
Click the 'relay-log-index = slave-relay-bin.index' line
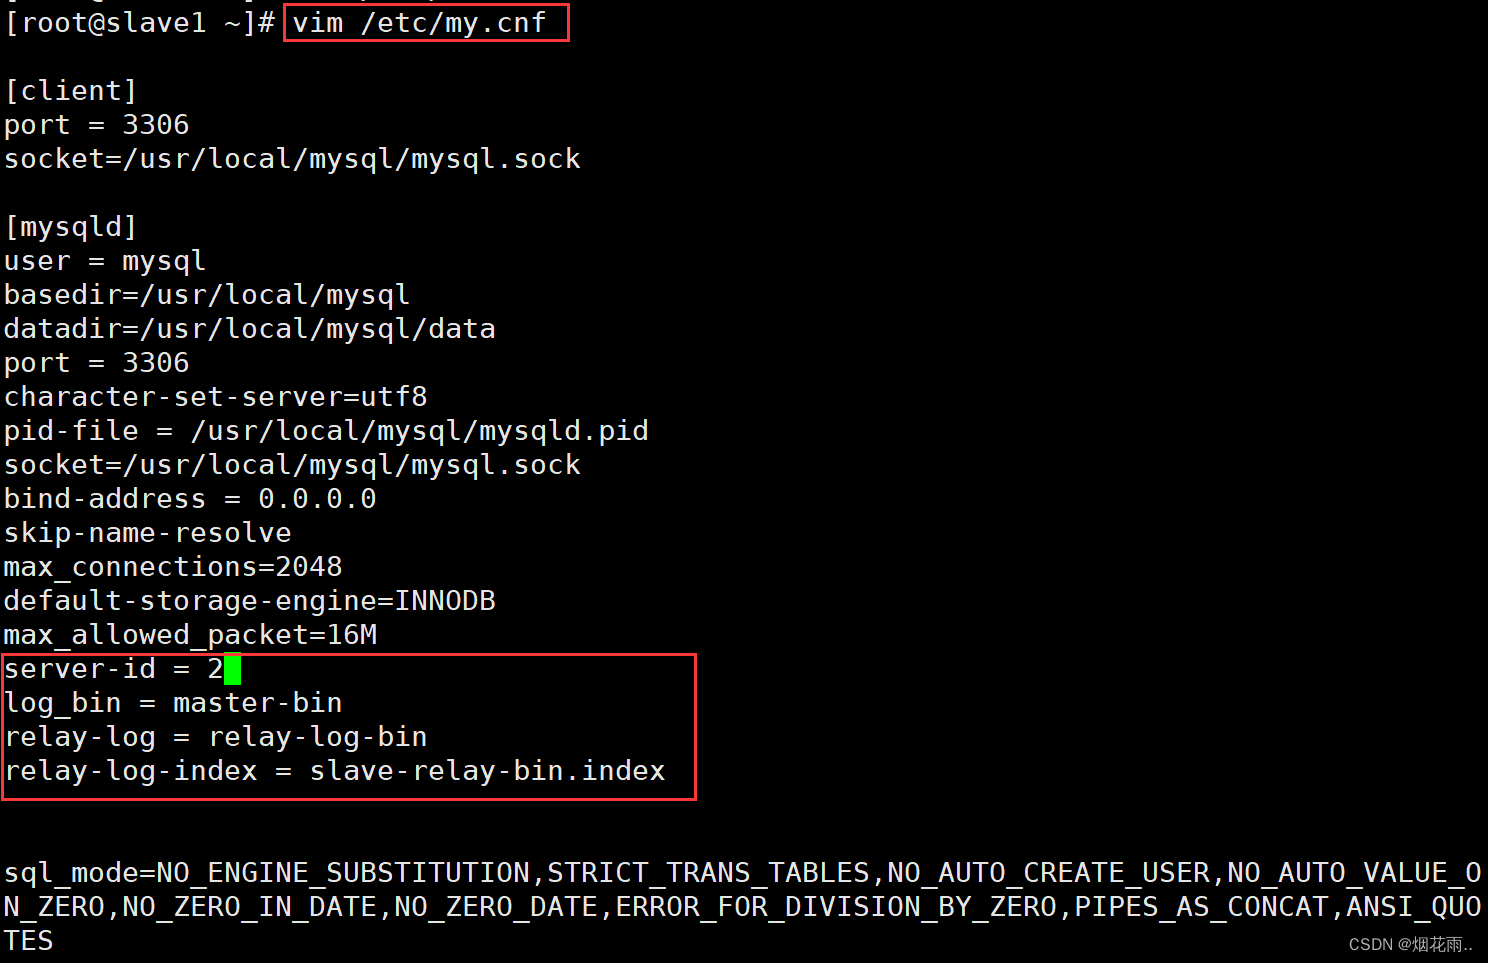click(x=335, y=771)
